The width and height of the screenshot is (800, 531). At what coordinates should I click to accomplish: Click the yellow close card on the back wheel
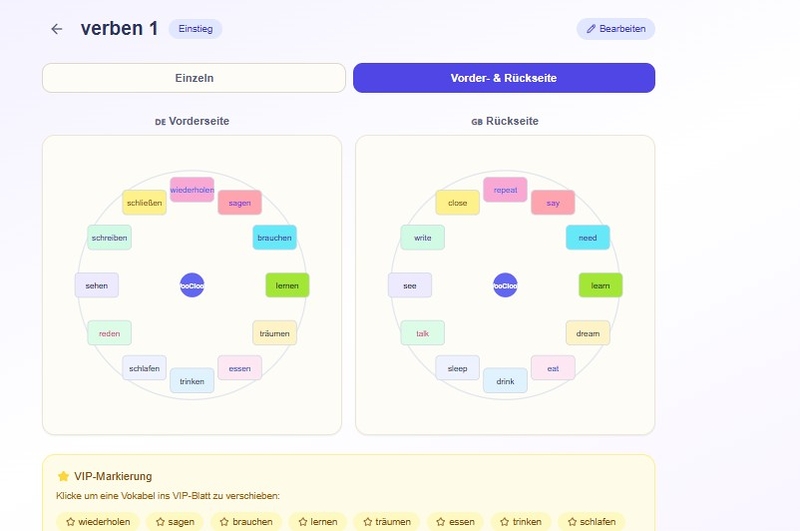457,203
